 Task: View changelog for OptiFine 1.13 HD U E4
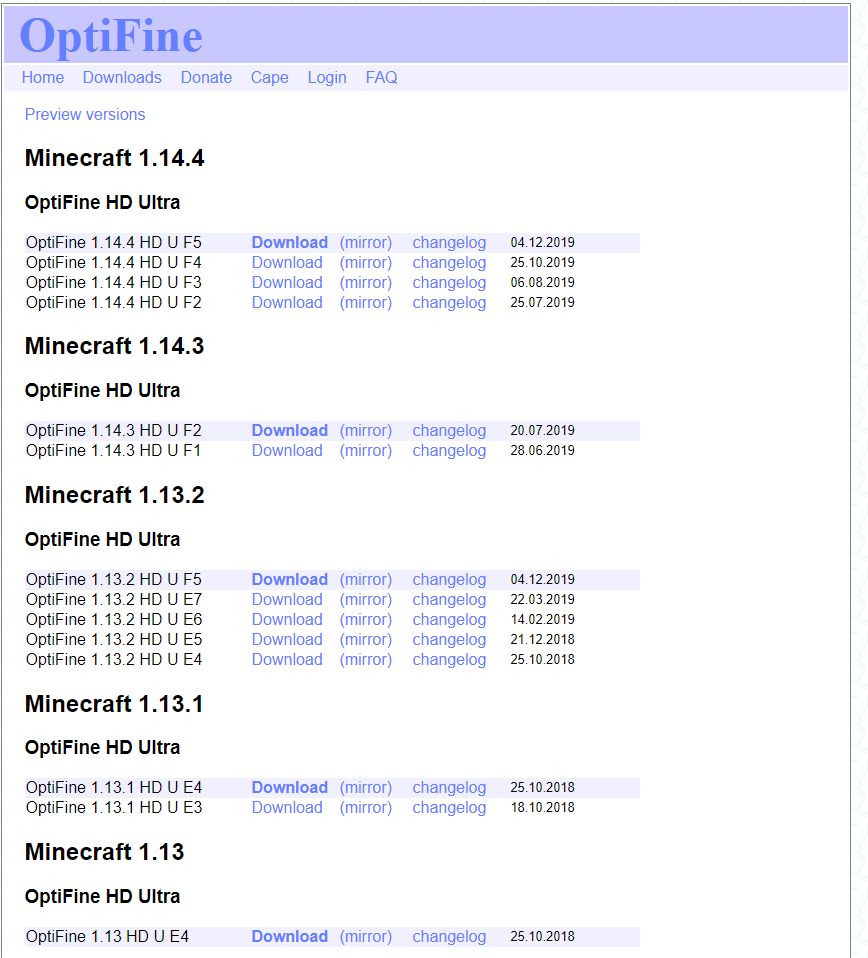tap(449, 937)
